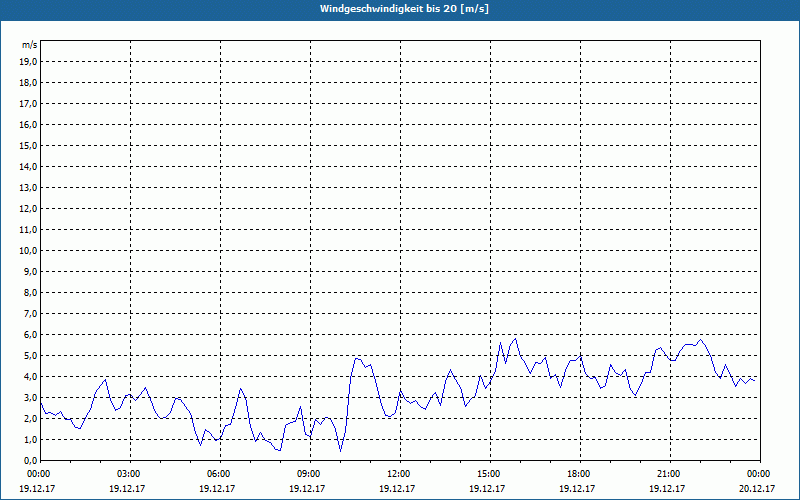800x500 pixels.
Task: Click the 12,0 y-axis label
Action: (x=29, y=209)
